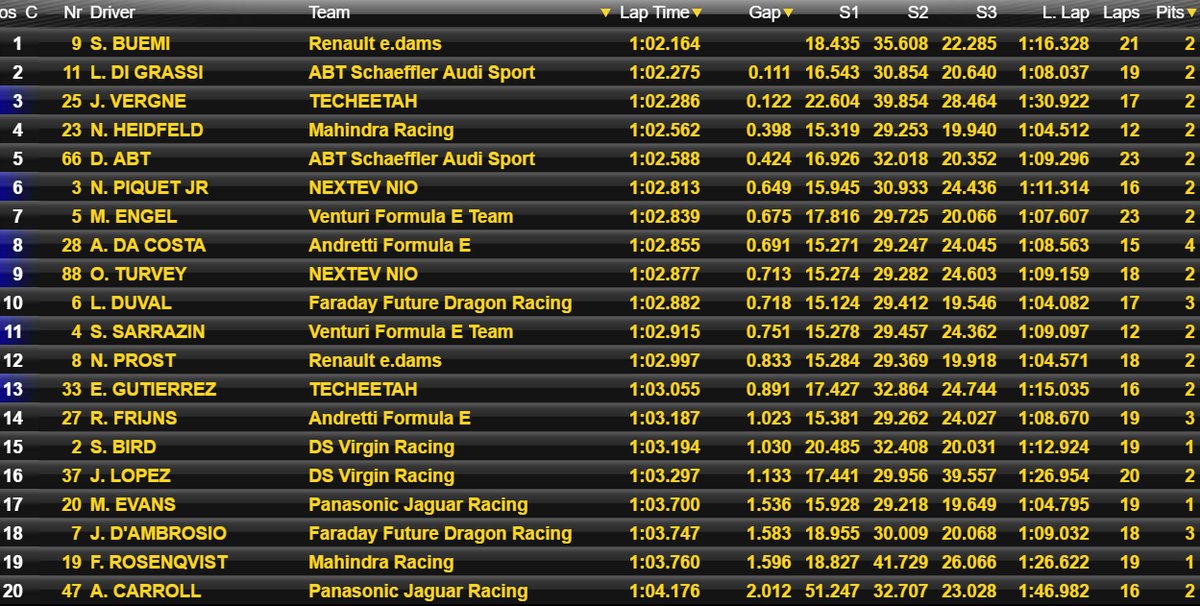The height and width of the screenshot is (606, 1200).
Task: Click car number 66 in Abt's row
Action: click(72, 159)
